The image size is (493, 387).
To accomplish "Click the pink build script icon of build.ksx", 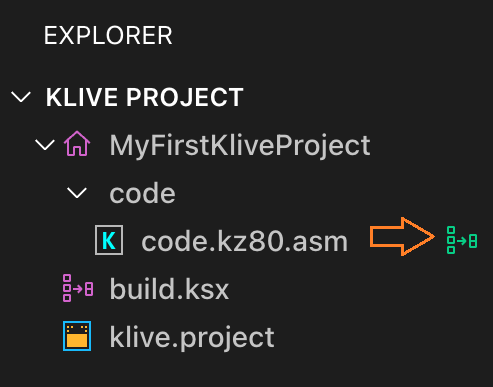I will point(78,288).
